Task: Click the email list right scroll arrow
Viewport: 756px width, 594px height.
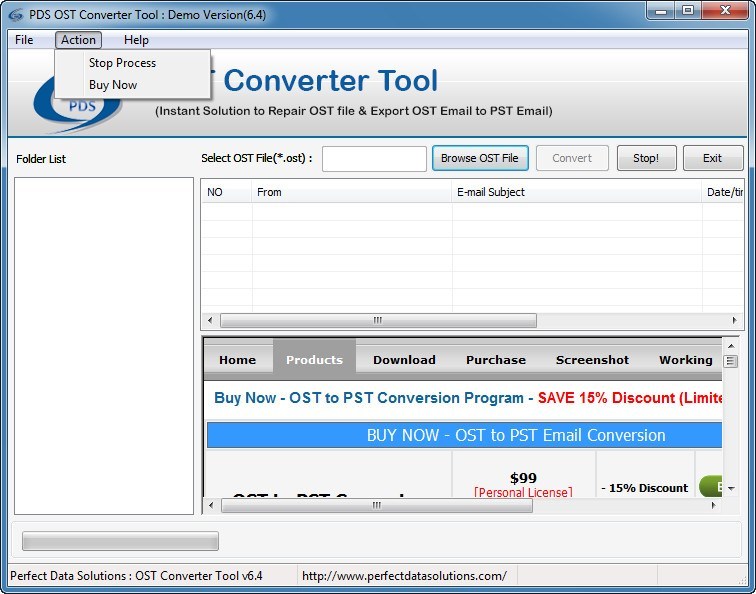Action: click(x=734, y=320)
